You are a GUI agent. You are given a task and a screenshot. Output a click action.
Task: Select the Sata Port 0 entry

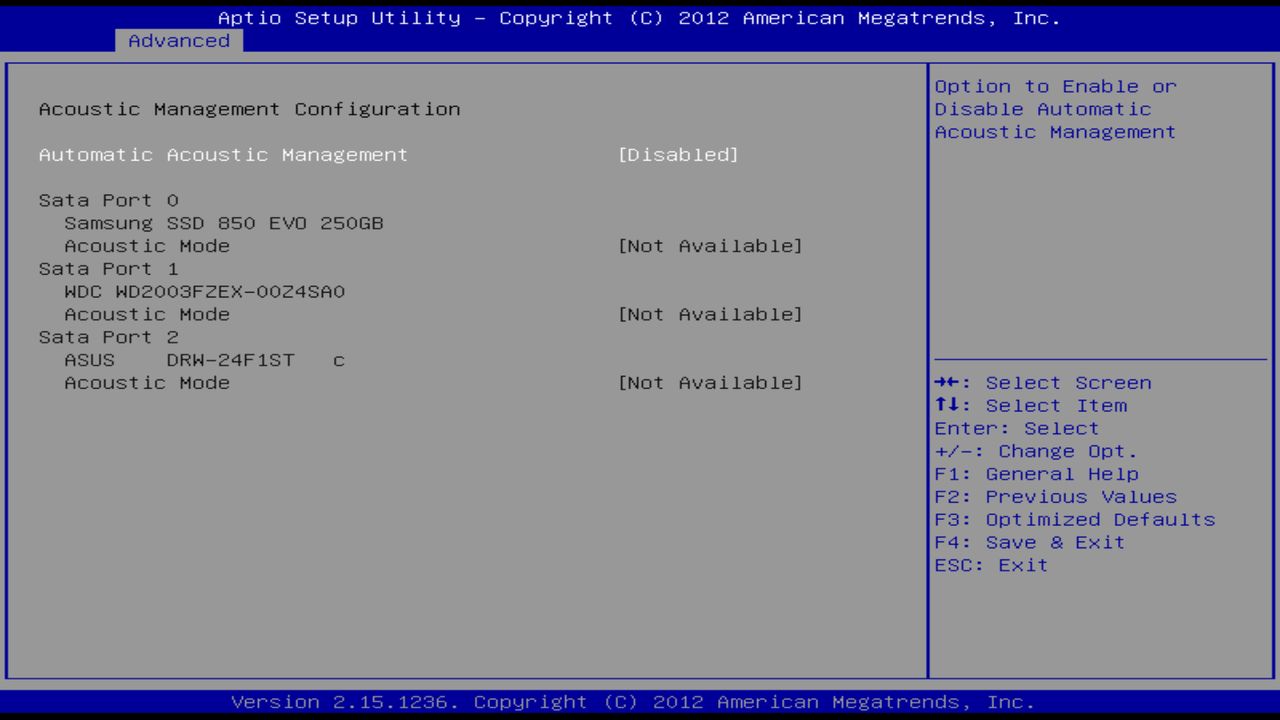(109, 200)
